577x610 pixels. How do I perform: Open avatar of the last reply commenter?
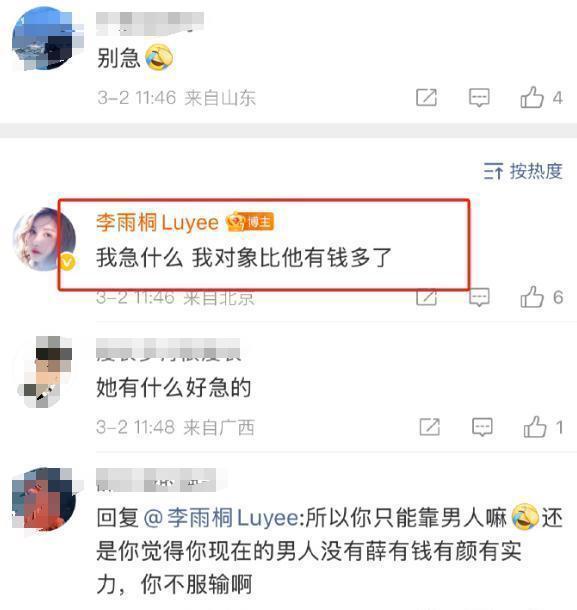pos(44,499)
